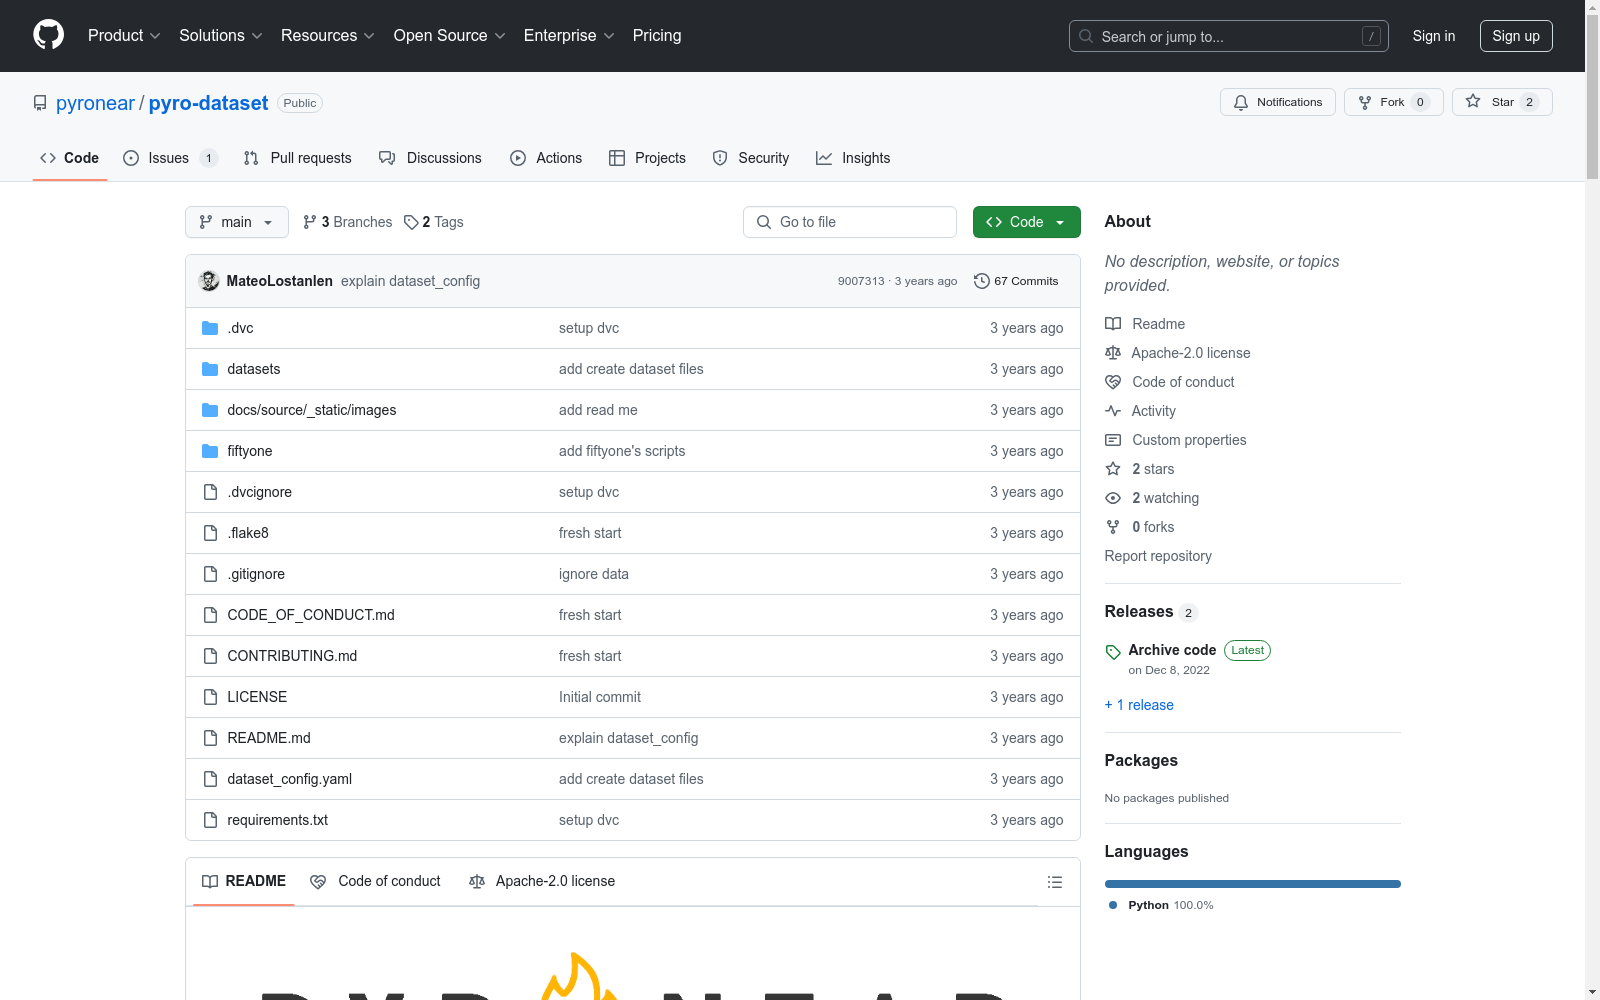The height and width of the screenshot is (1000, 1600).
Task: Open the dataset_config.yaml file
Action: (290, 779)
